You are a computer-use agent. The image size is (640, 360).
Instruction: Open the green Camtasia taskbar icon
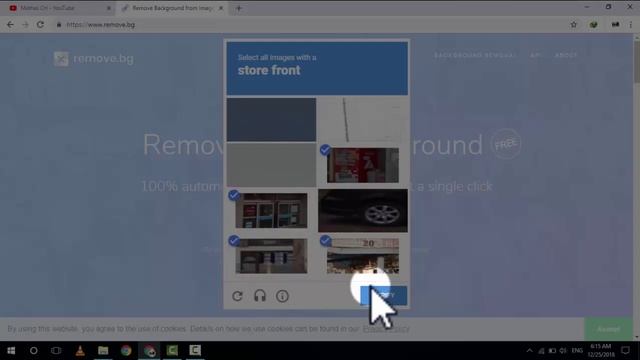[172, 351]
